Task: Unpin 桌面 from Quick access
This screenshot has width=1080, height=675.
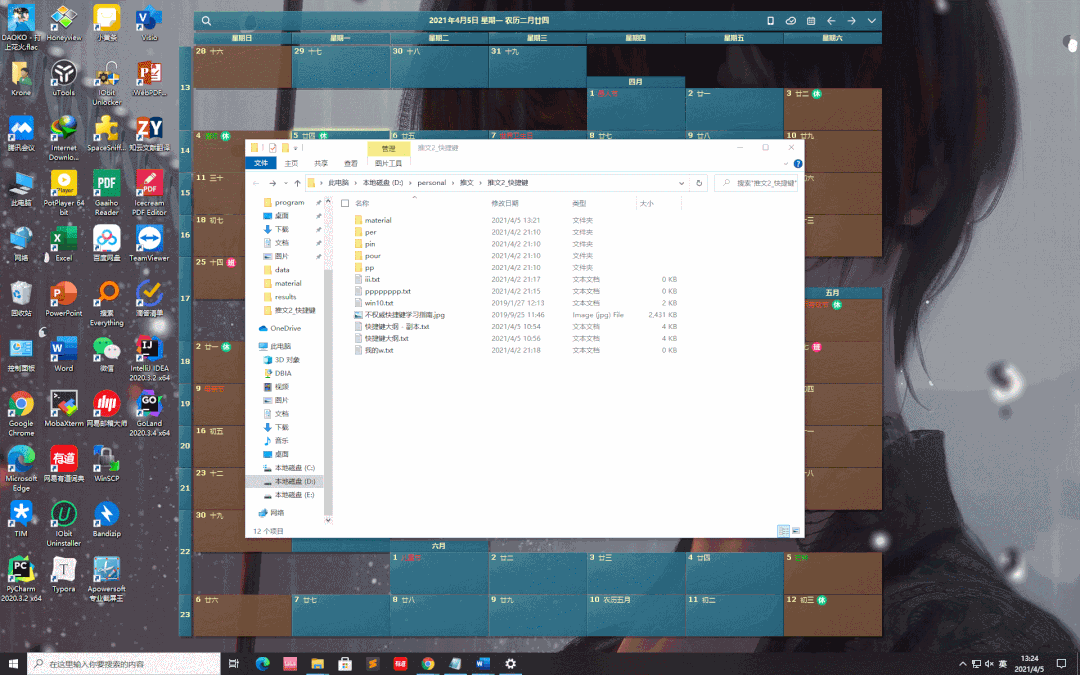Action: point(319,216)
